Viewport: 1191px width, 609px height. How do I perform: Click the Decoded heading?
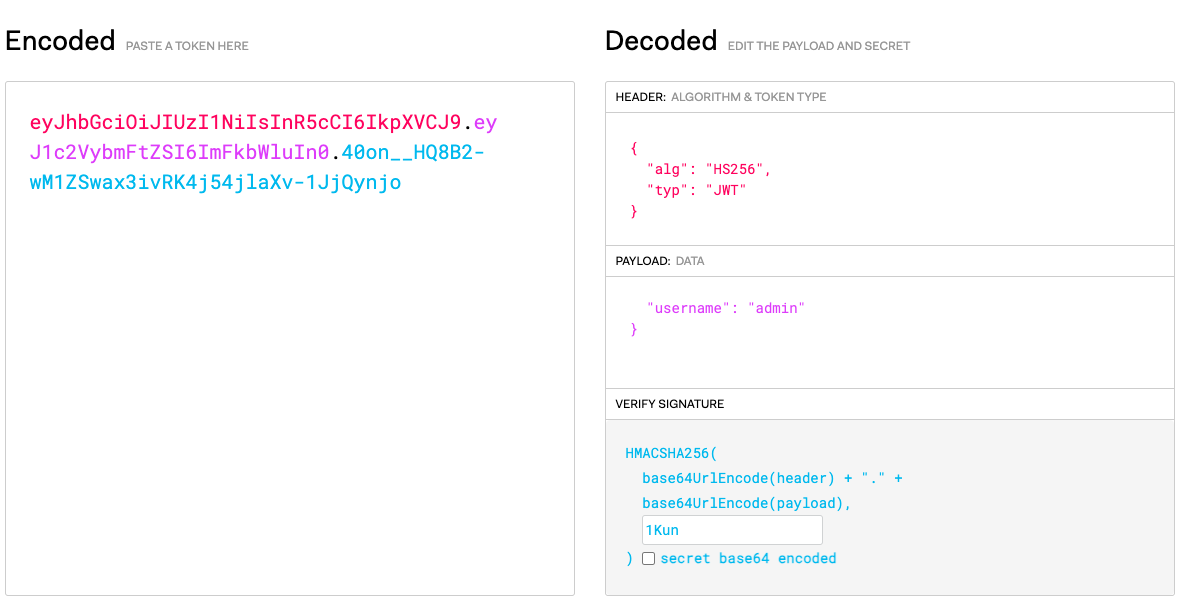pyautogui.click(x=661, y=41)
